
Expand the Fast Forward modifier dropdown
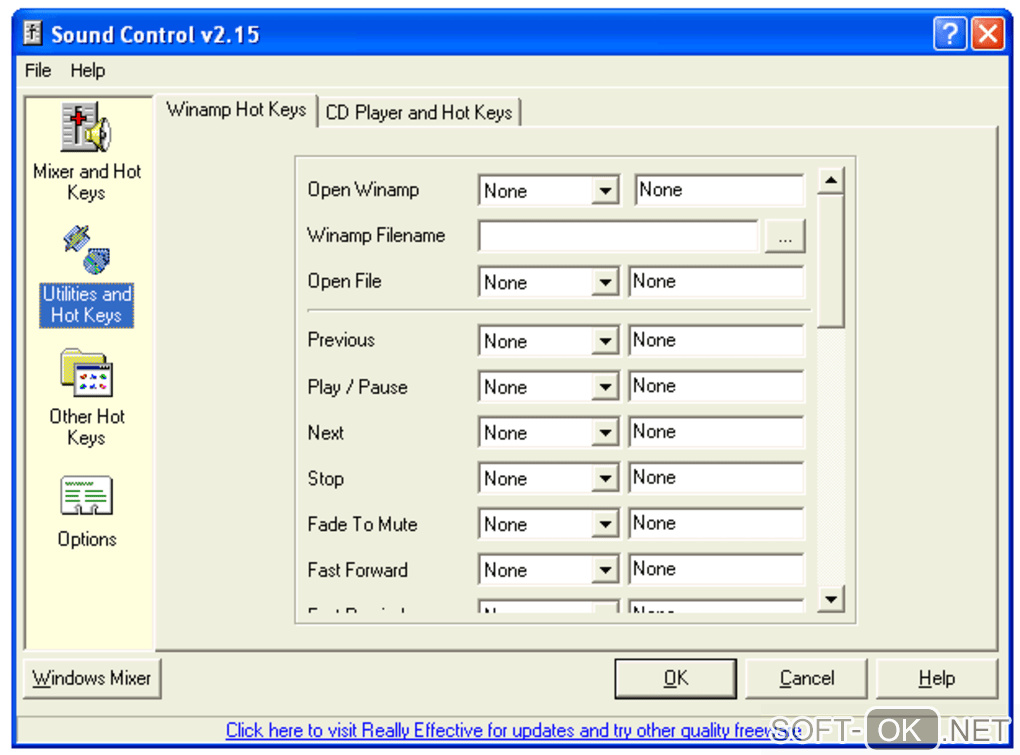pos(605,570)
